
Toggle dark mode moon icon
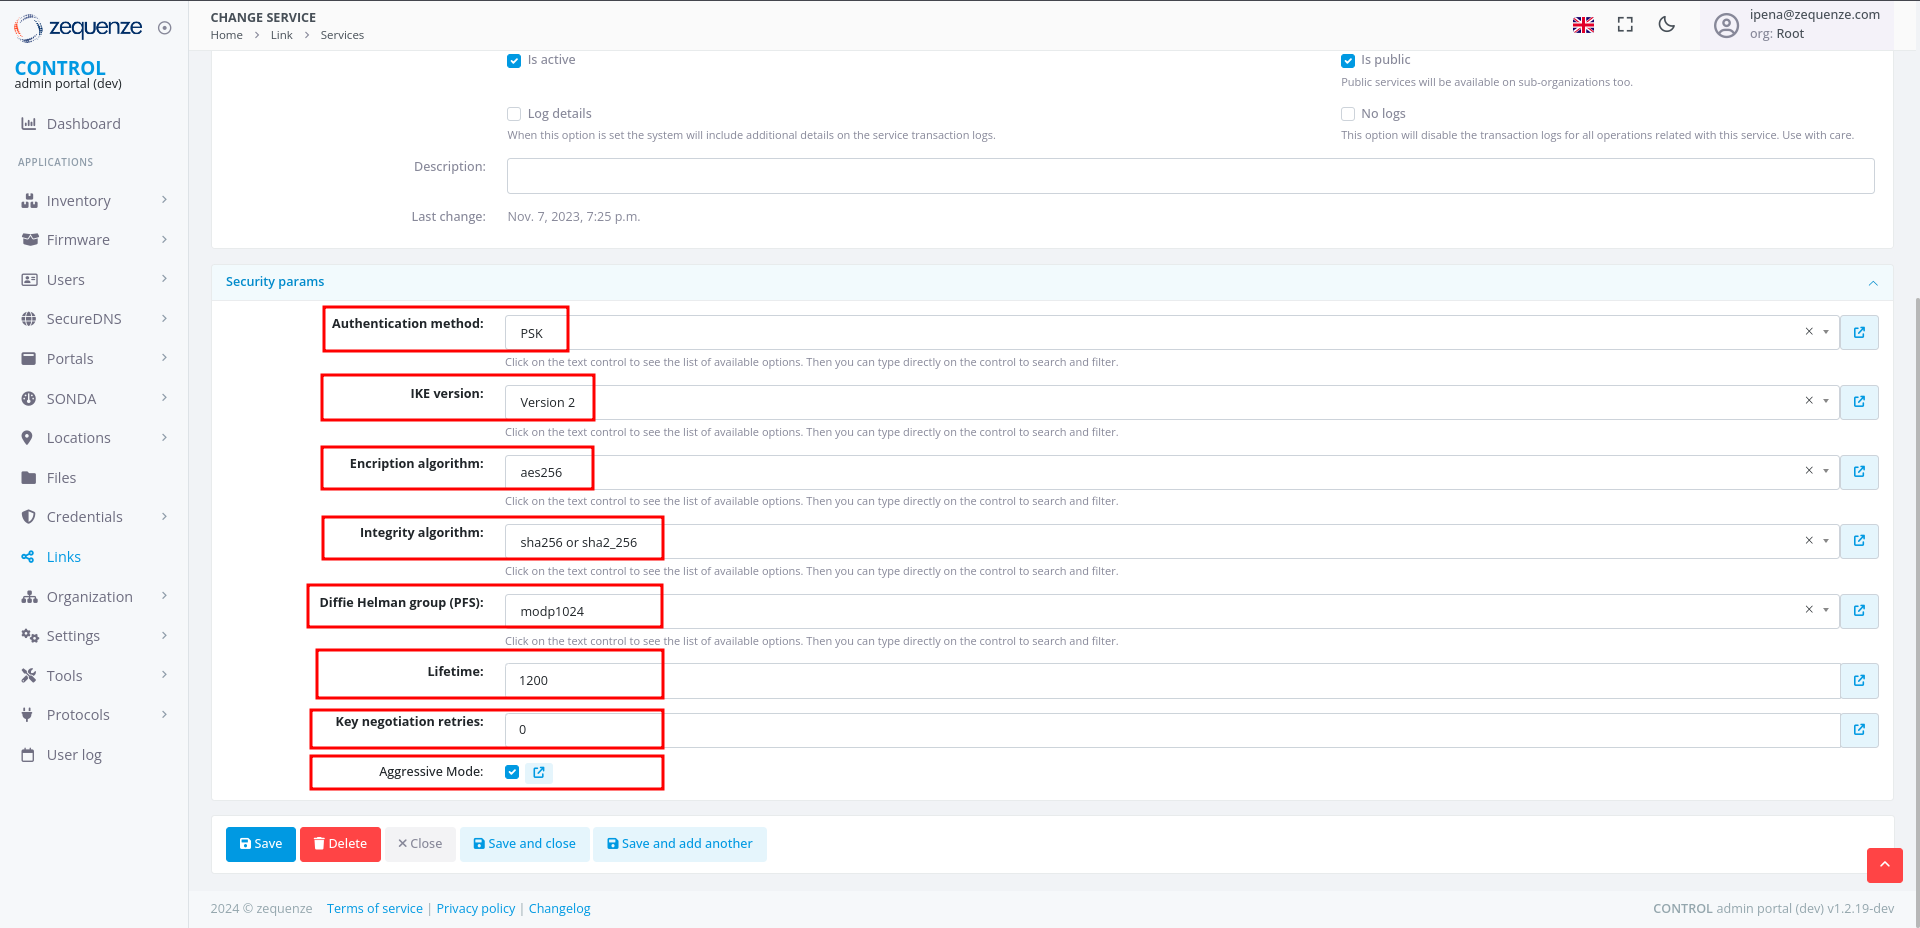[1666, 25]
